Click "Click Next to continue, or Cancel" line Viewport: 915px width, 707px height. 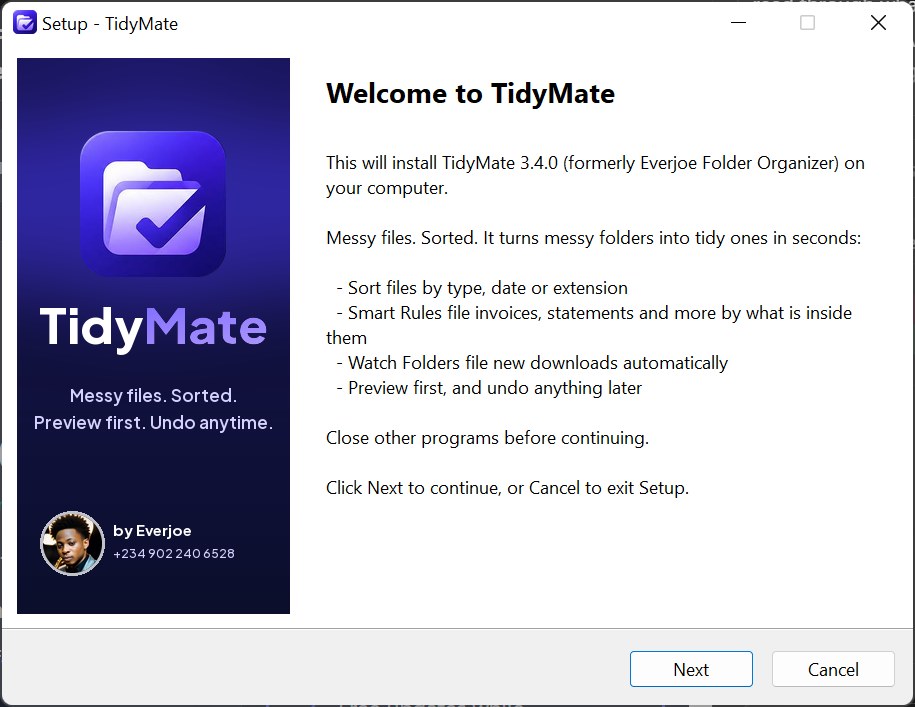click(x=507, y=488)
